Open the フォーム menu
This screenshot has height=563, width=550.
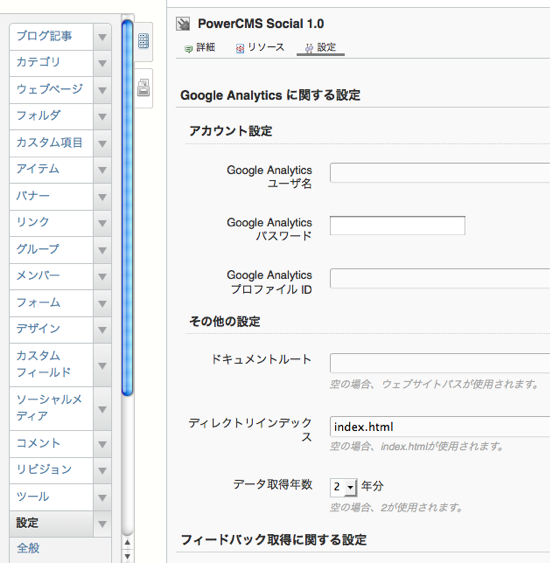[52, 303]
